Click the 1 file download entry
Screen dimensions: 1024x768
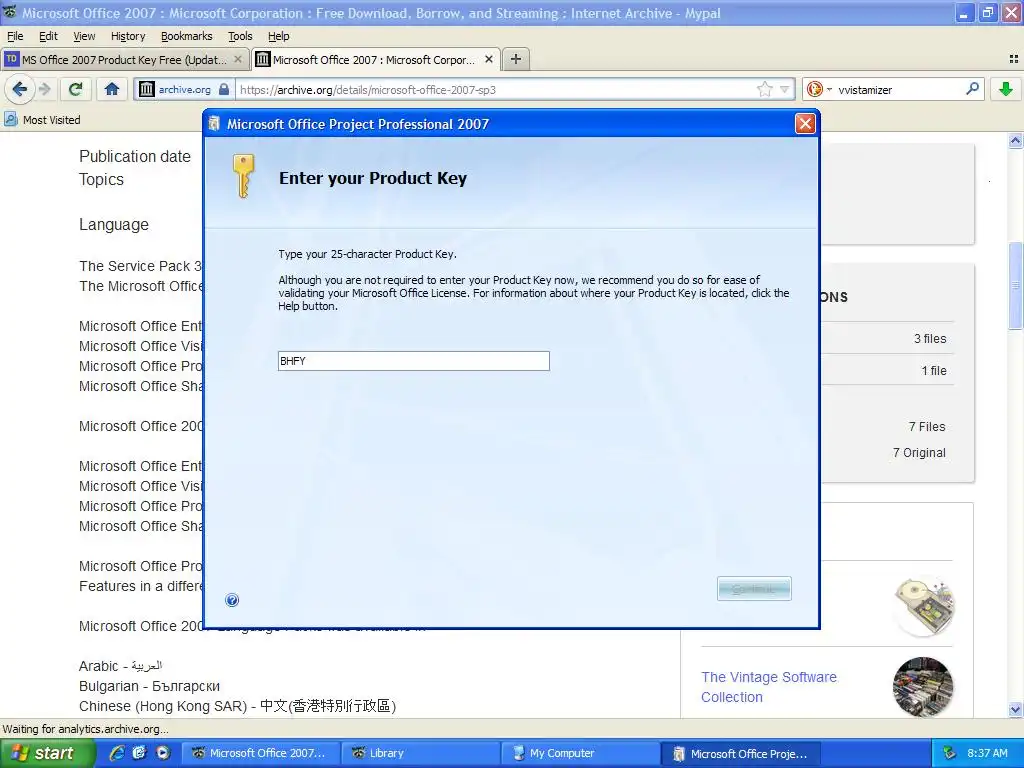point(934,370)
